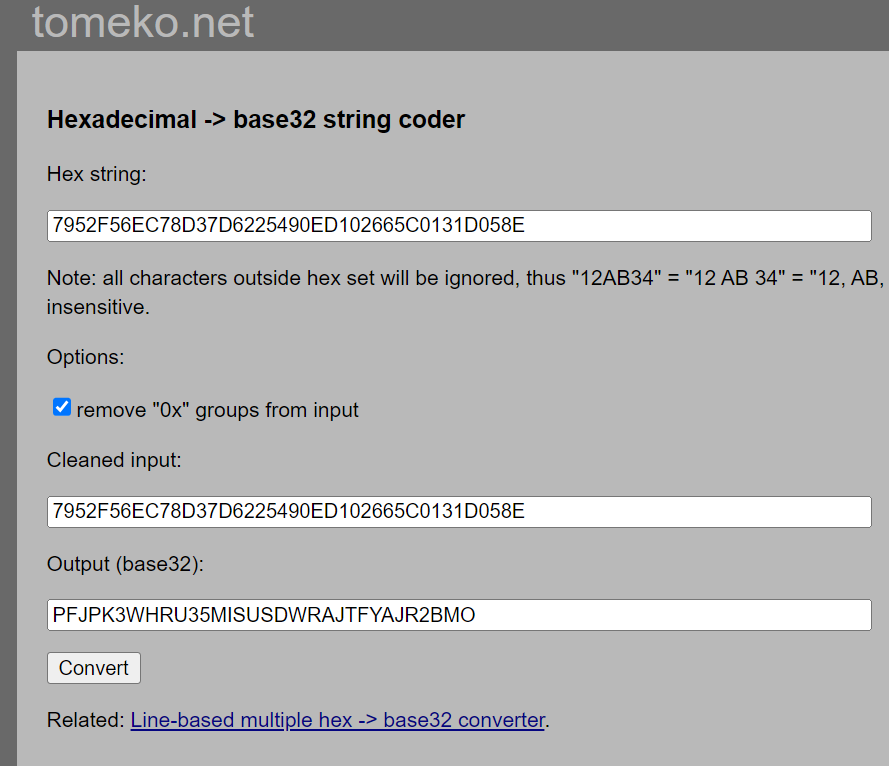This screenshot has width=889, height=766.
Task: Select the Cleaned input text field
Action: pos(459,512)
